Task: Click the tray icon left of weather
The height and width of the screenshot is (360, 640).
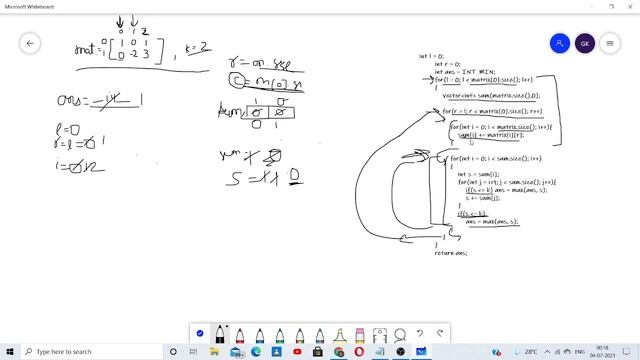Action: point(496,351)
